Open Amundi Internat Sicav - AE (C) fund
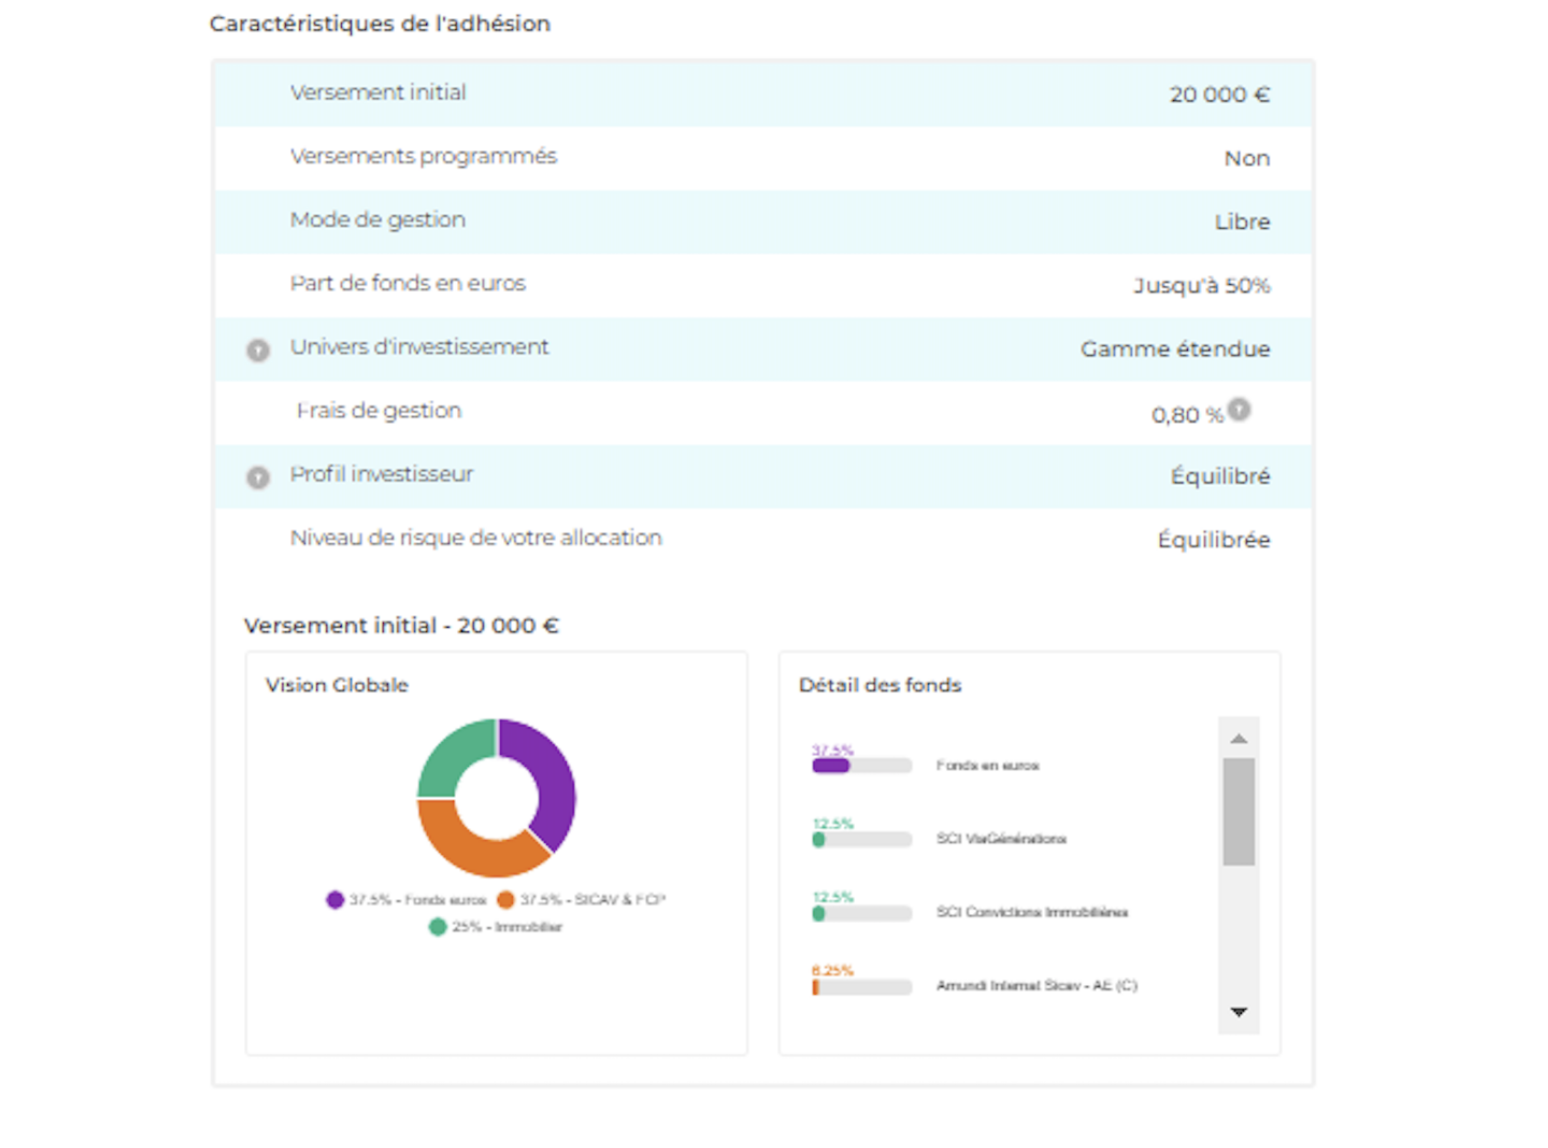 (1036, 986)
